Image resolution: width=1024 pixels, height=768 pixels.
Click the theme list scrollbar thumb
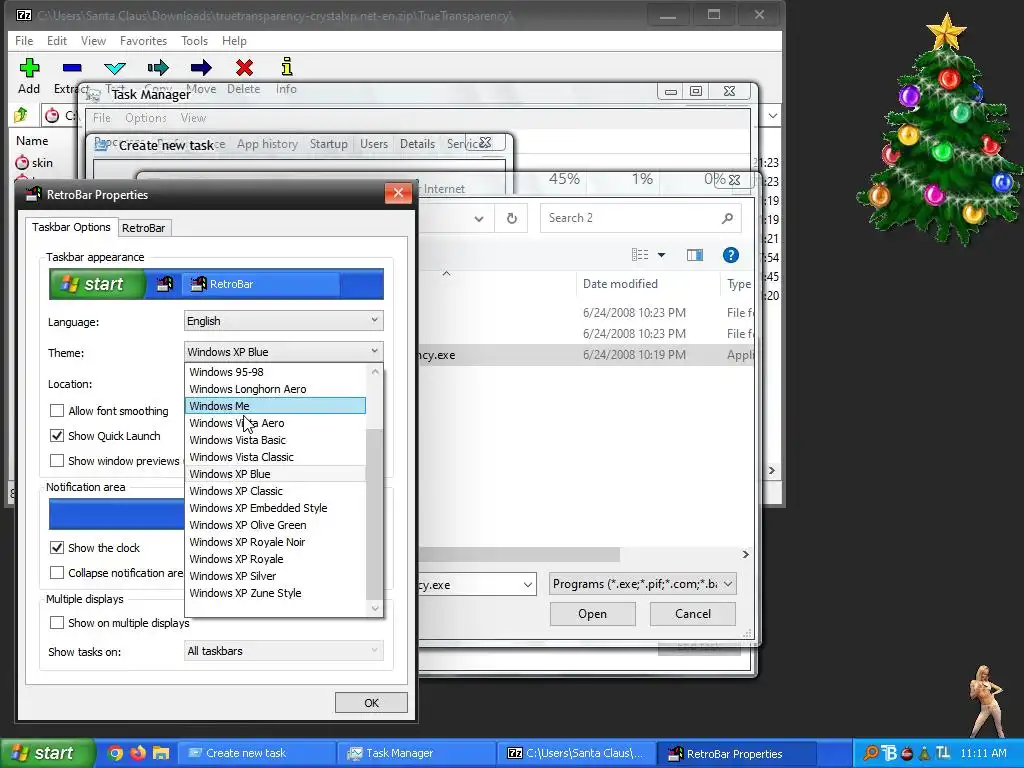pyautogui.click(x=374, y=514)
